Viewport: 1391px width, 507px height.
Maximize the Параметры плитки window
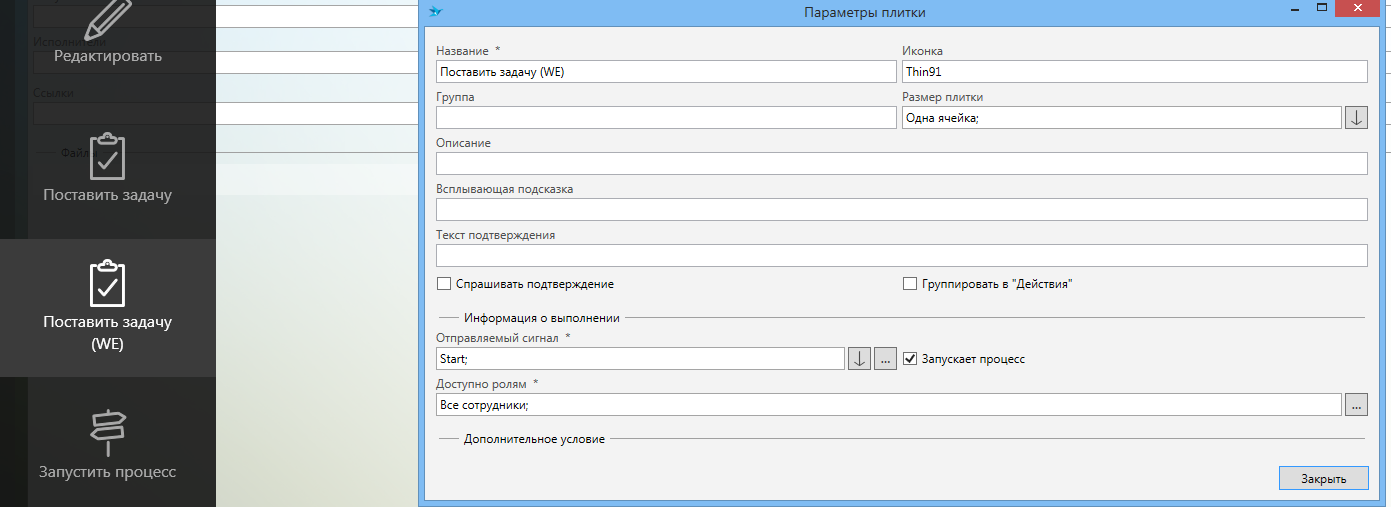point(1322,9)
